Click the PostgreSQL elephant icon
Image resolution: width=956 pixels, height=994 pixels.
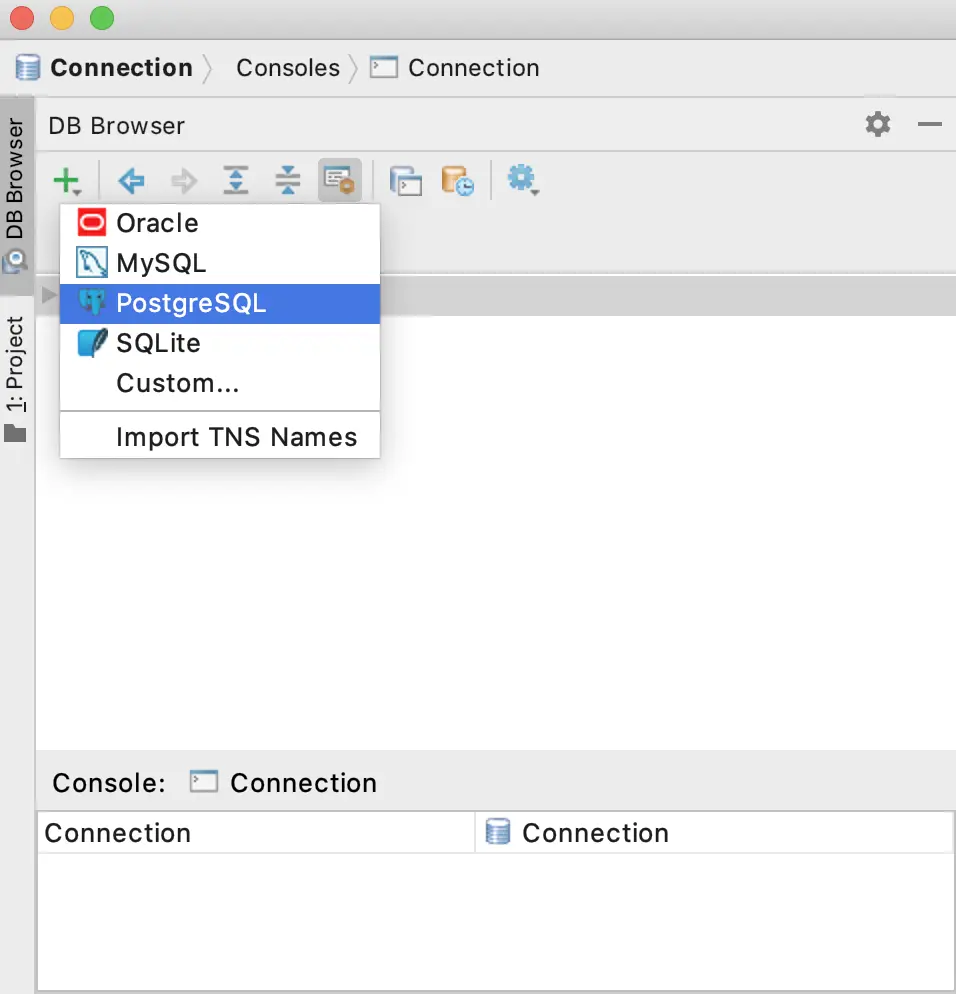pyautogui.click(x=92, y=302)
